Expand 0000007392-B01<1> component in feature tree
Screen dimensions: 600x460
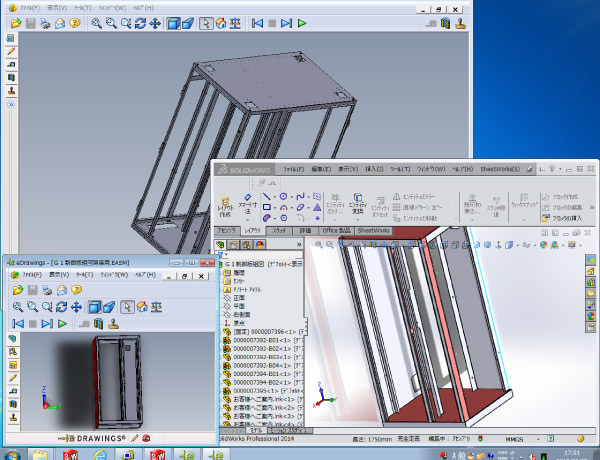pyautogui.click(x=220, y=341)
